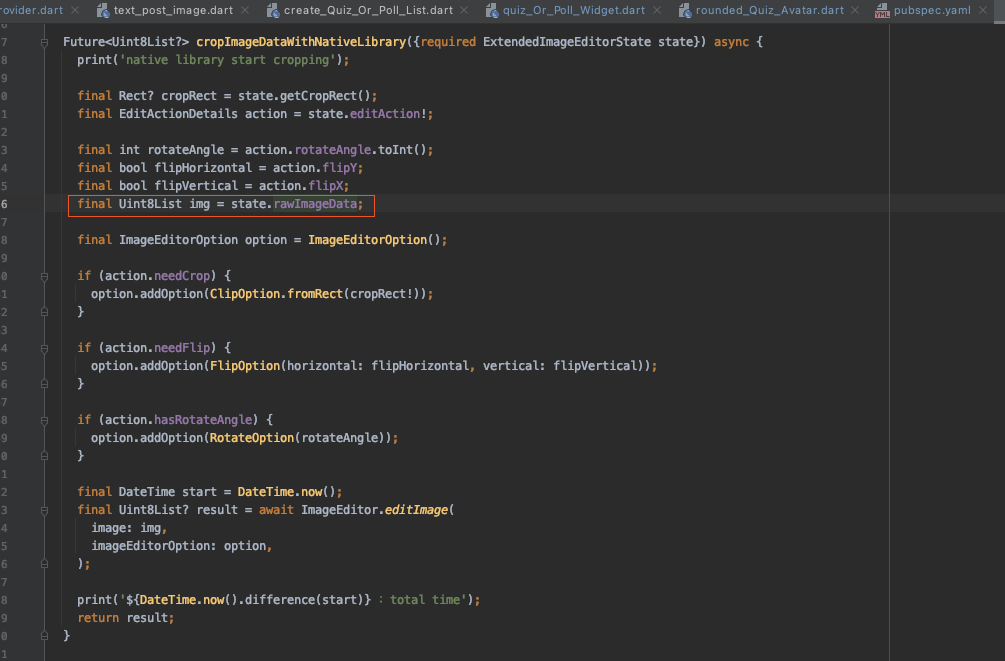This screenshot has width=1005, height=661.
Task: Collapse the if action.needCrop block
Action: [42, 275]
